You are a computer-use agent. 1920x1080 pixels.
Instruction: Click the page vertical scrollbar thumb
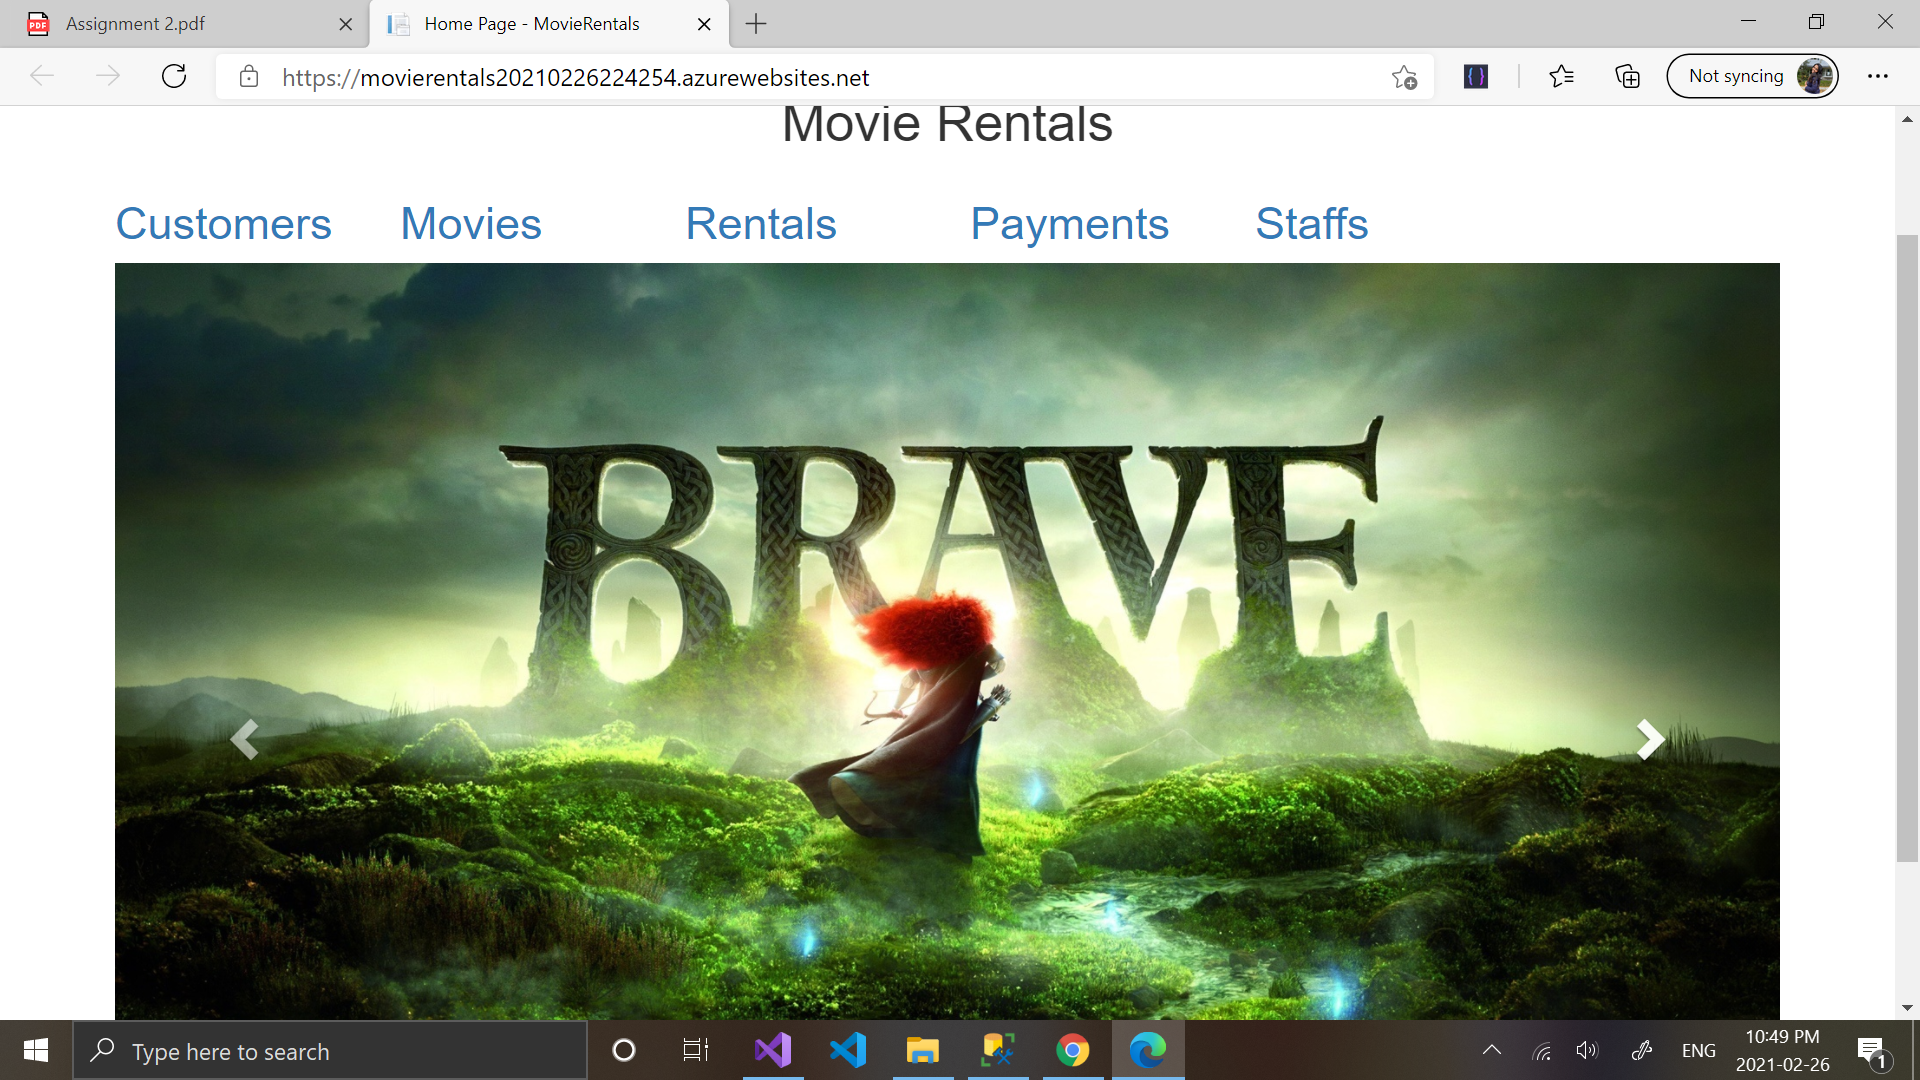tap(1907, 548)
